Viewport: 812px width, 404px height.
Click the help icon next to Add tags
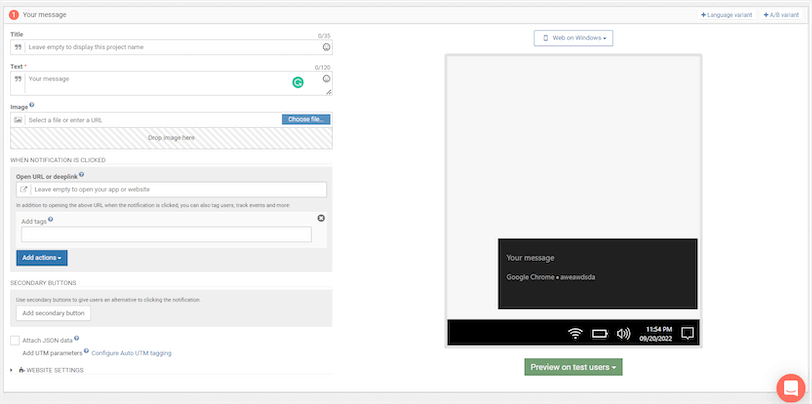51,220
